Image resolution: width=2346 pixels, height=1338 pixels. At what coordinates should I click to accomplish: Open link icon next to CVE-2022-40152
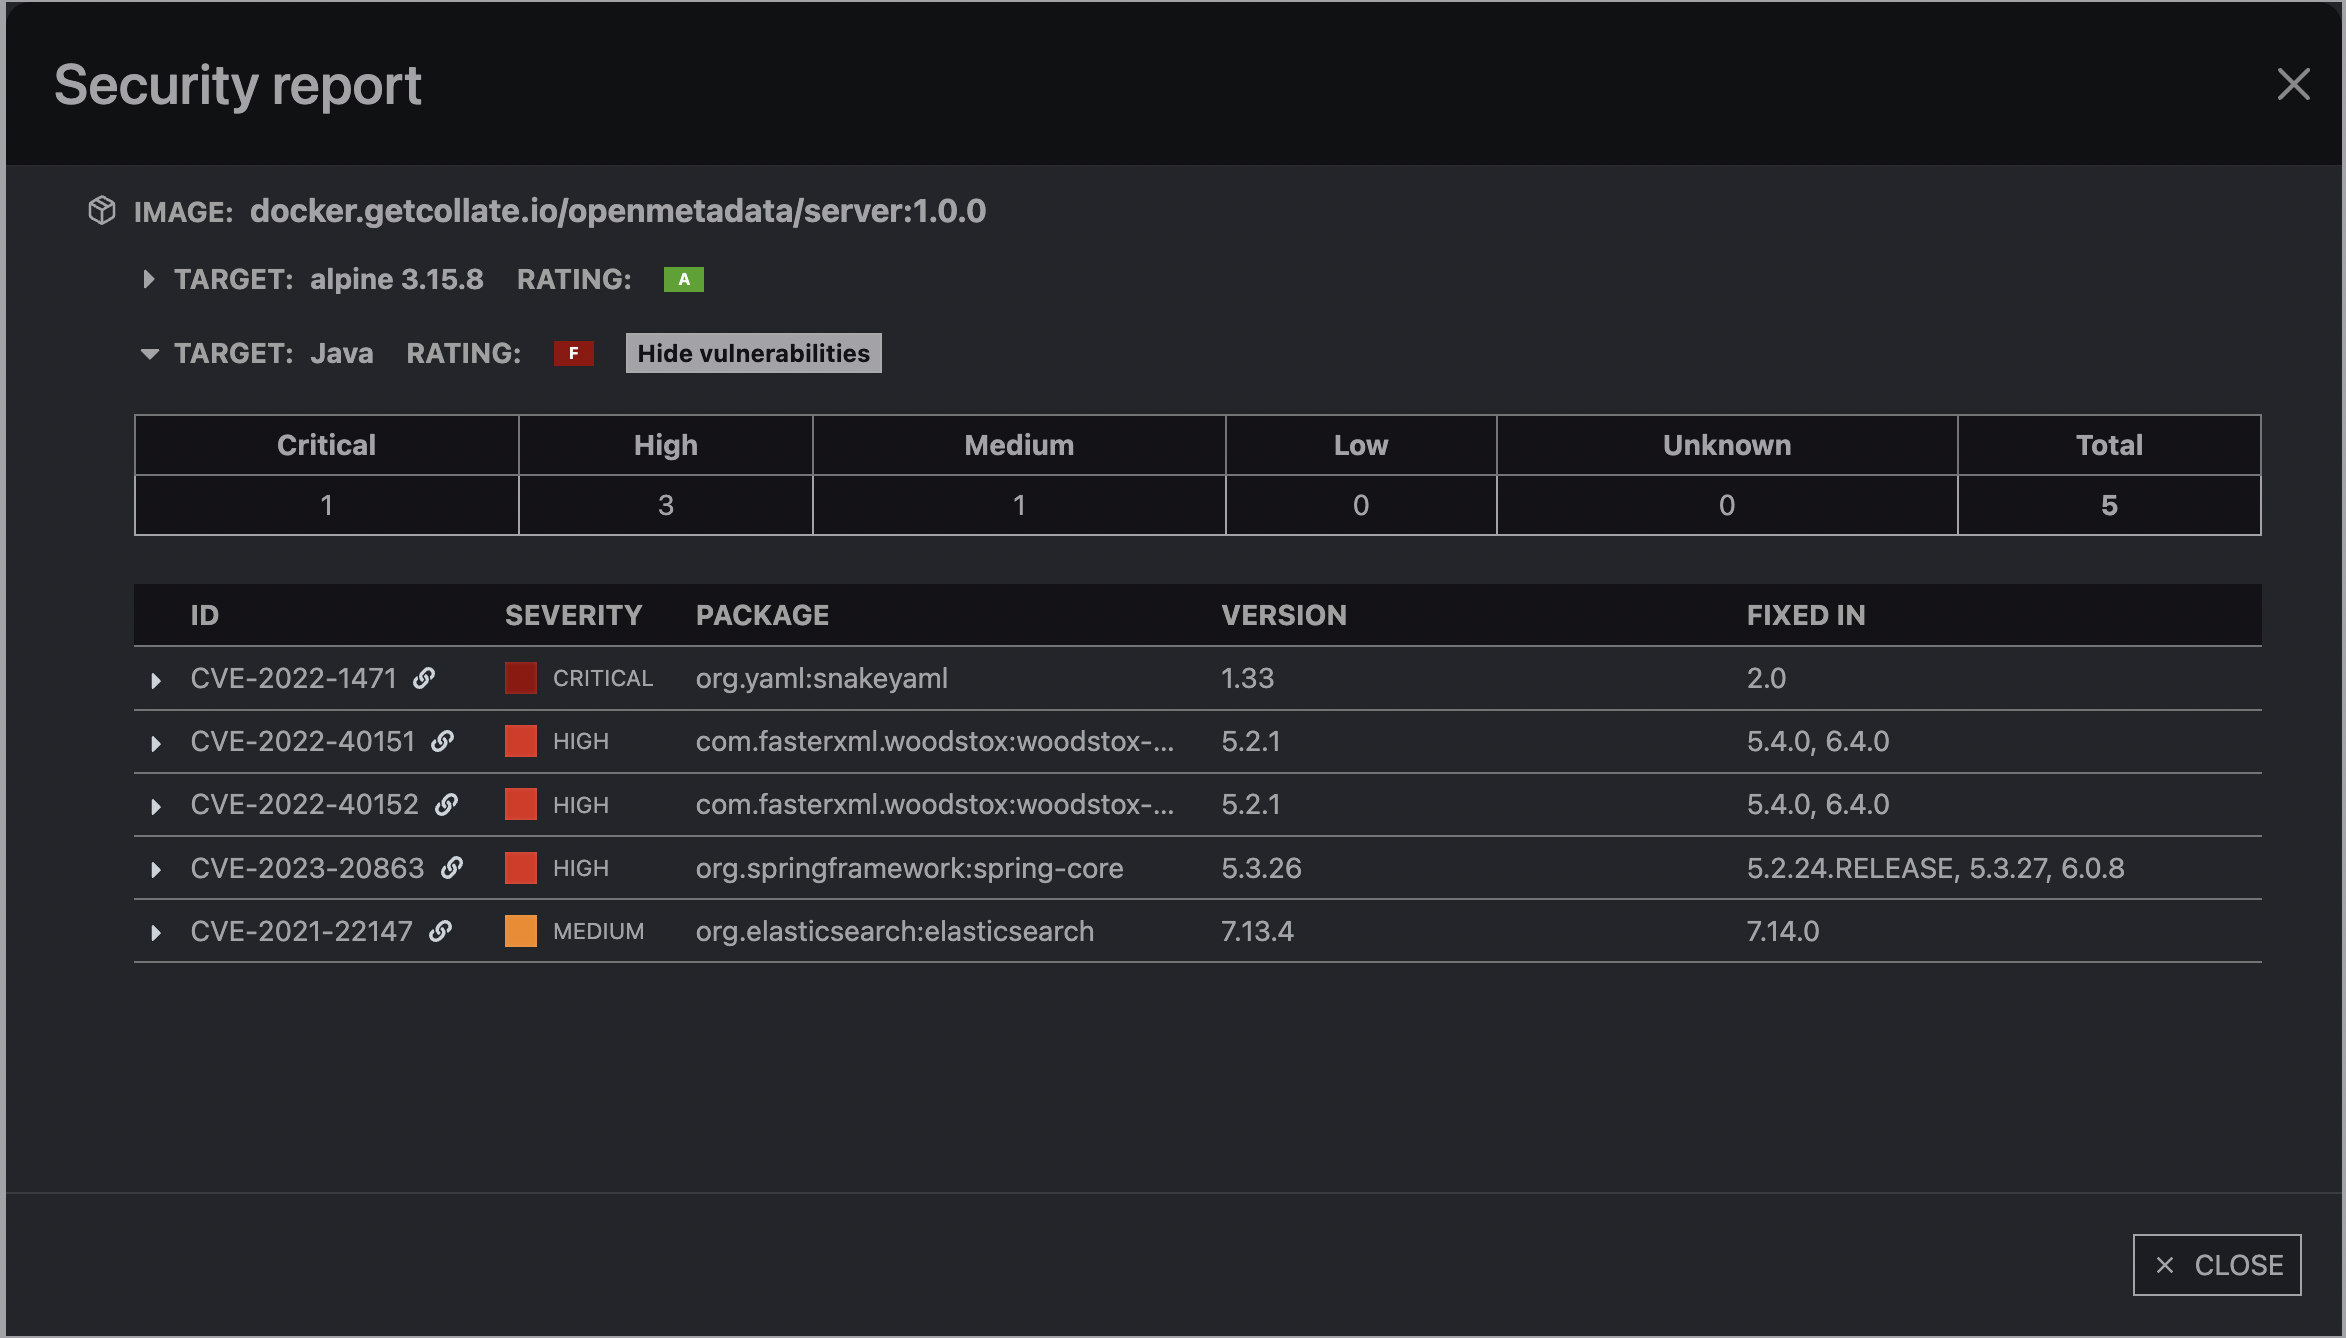(446, 804)
